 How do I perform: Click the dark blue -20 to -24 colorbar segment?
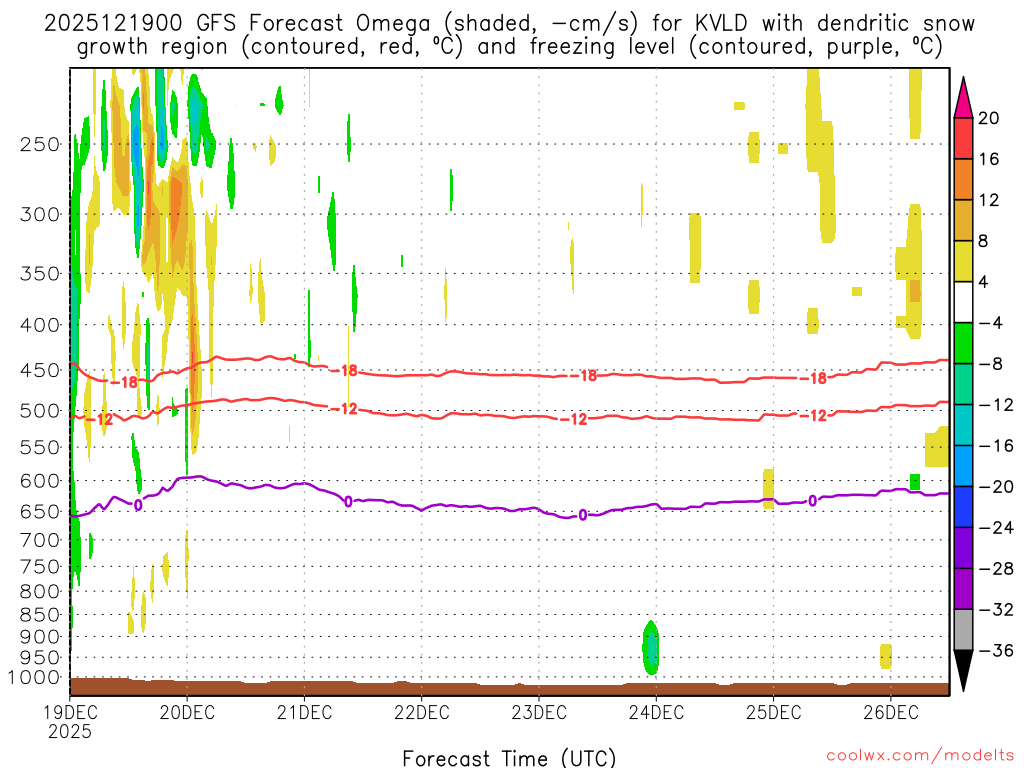click(x=963, y=507)
